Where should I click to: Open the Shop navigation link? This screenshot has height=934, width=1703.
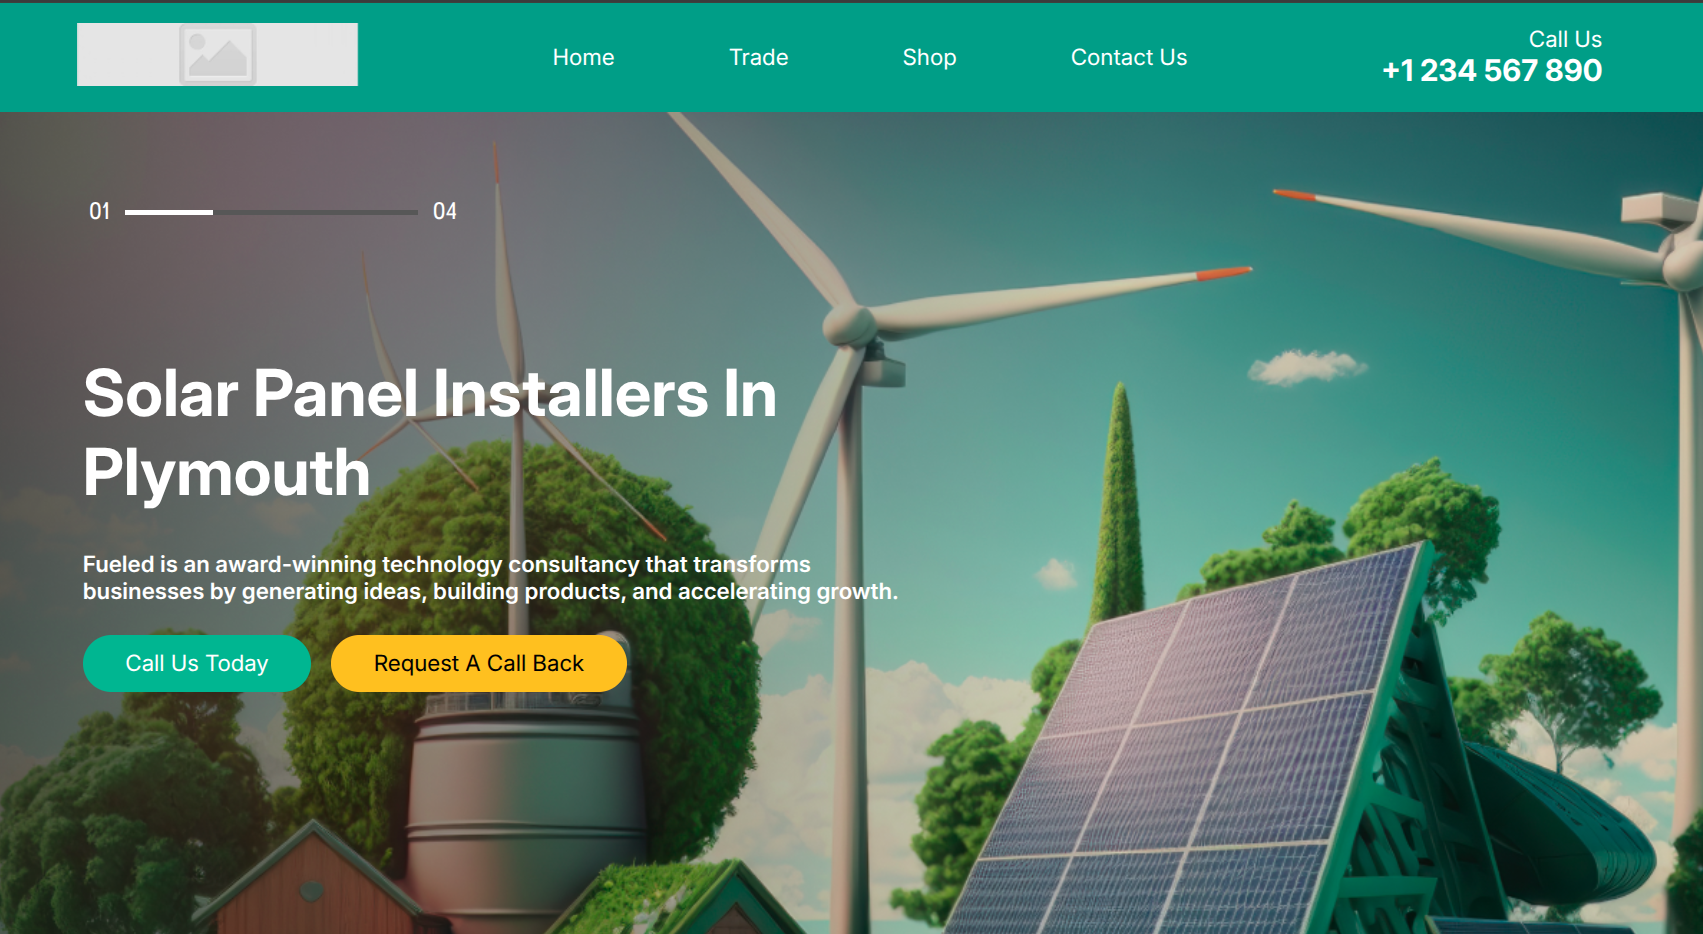click(930, 58)
